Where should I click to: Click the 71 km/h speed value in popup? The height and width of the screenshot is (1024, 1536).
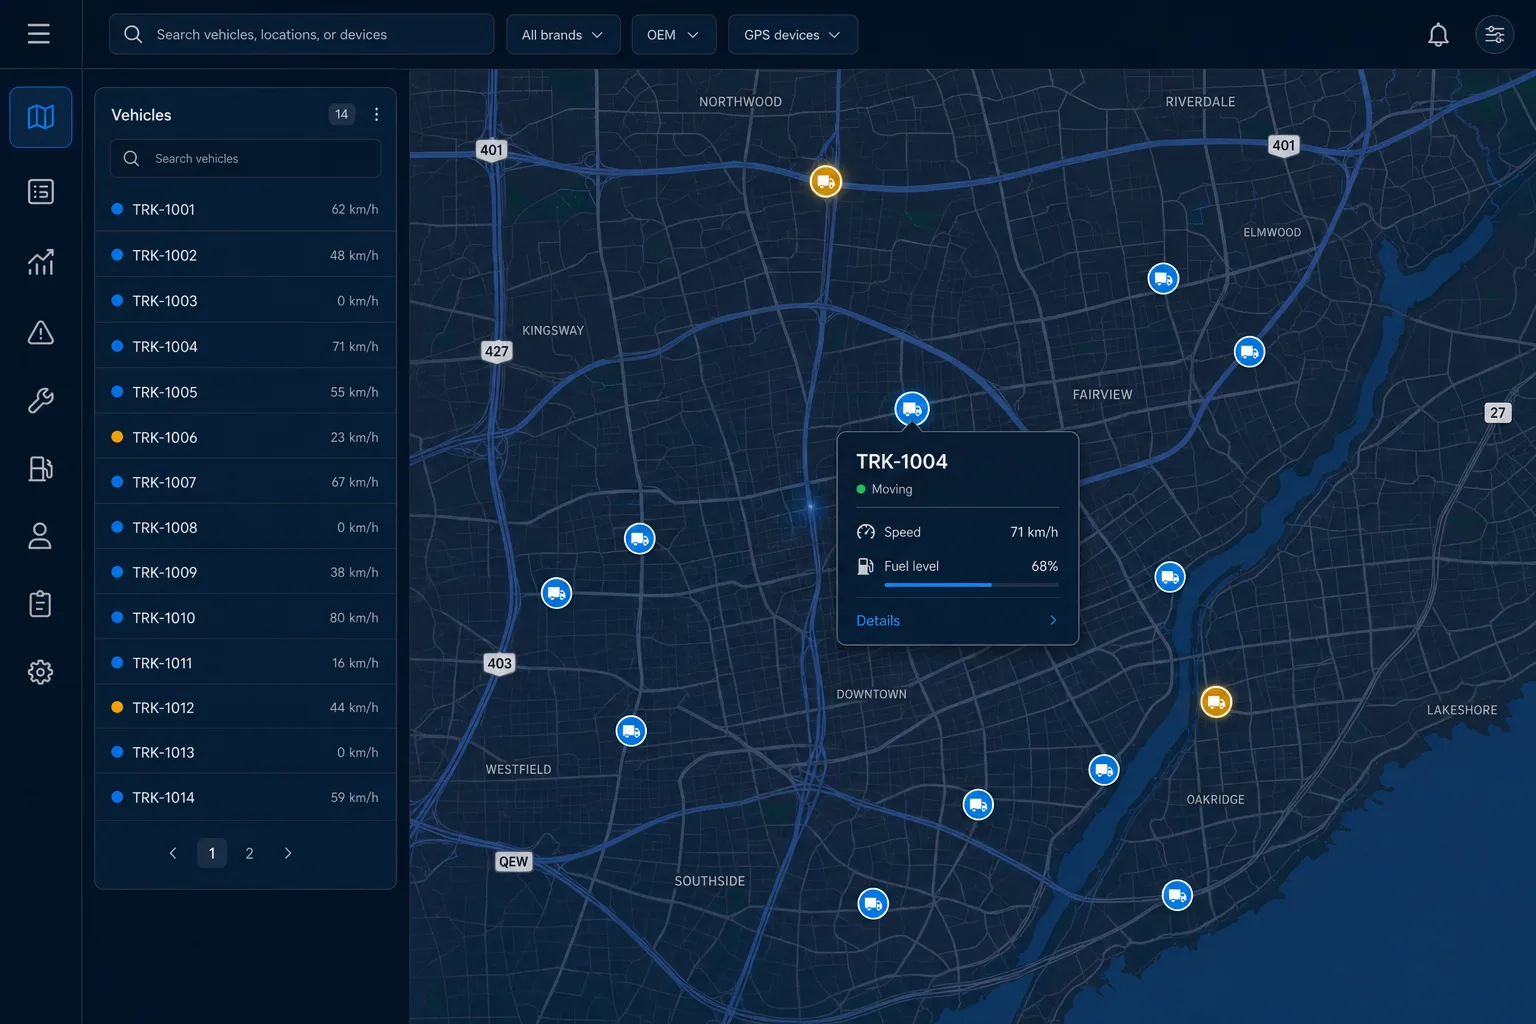click(1034, 532)
